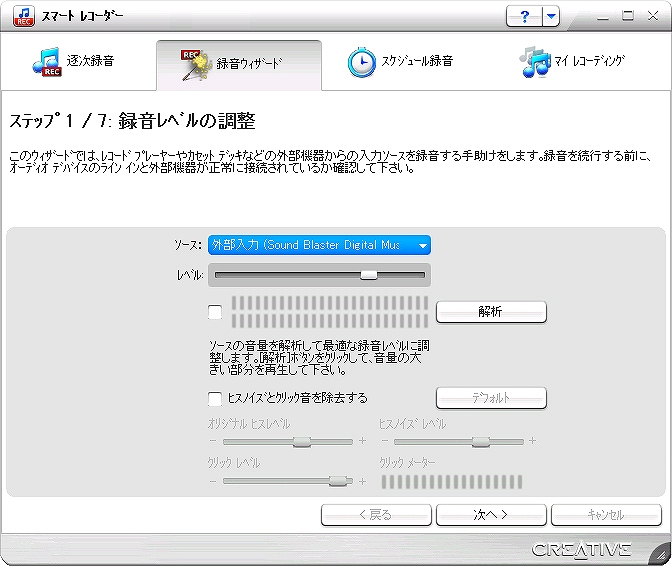Click the 逐次録音 music note REC icon
Screen dimensions: 672x566
point(47,63)
